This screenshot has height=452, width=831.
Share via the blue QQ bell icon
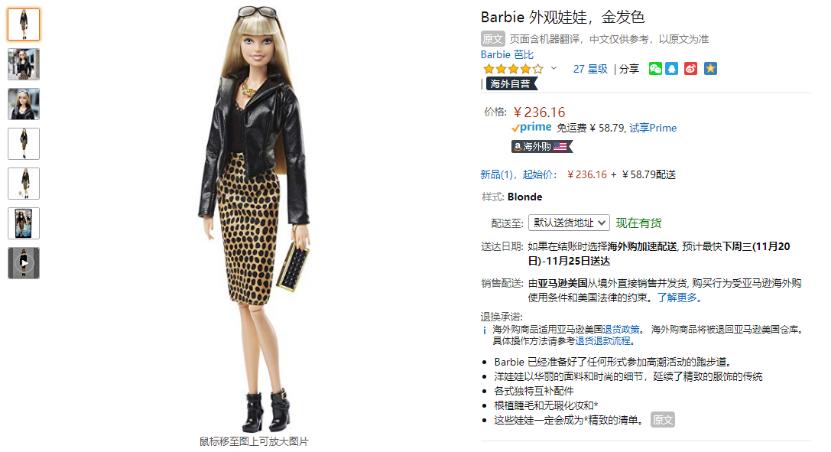[671, 69]
